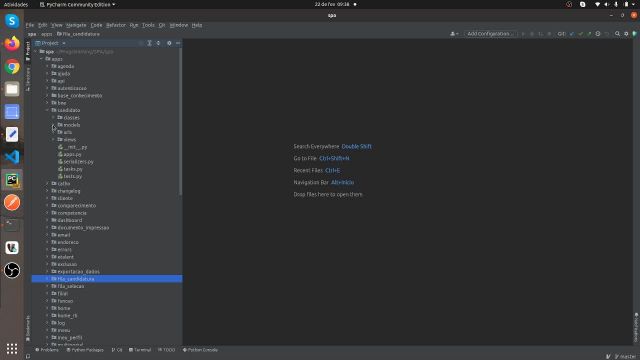Click the collapse all icon in Project panel
The image size is (640, 360).
tap(158, 43)
